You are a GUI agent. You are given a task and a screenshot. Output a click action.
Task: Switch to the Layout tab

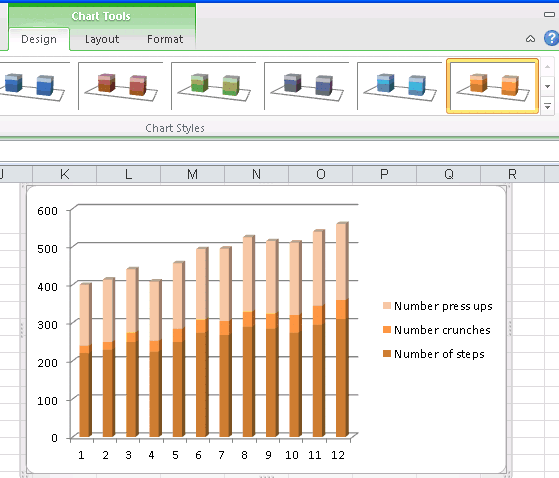[102, 39]
